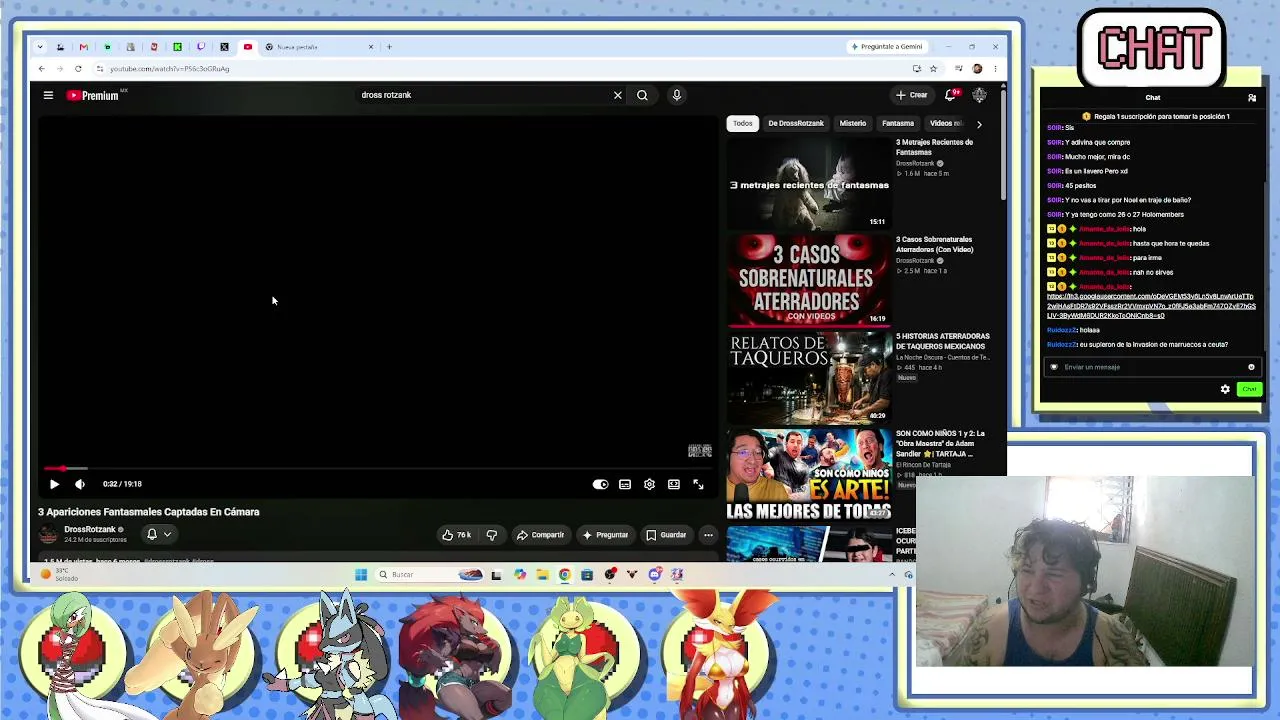The height and width of the screenshot is (720, 1280).
Task: Open the Son Como Niños video thumbnail
Action: (809, 474)
